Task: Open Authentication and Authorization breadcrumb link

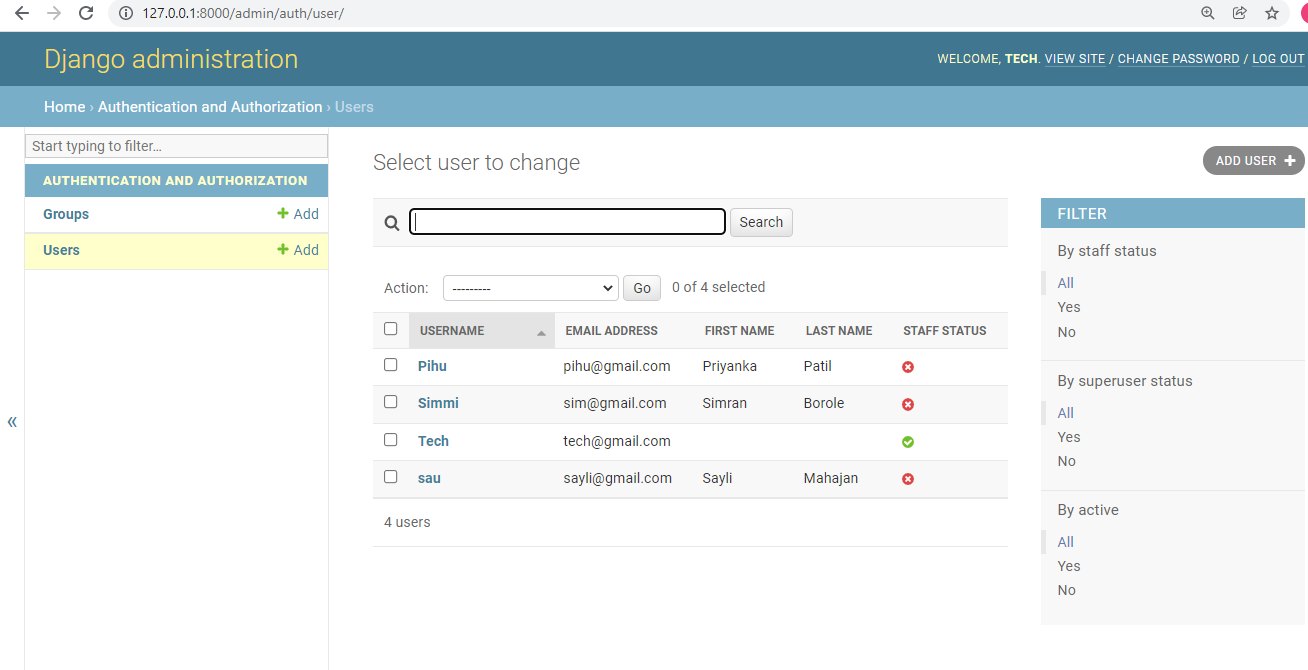Action: [209, 106]
